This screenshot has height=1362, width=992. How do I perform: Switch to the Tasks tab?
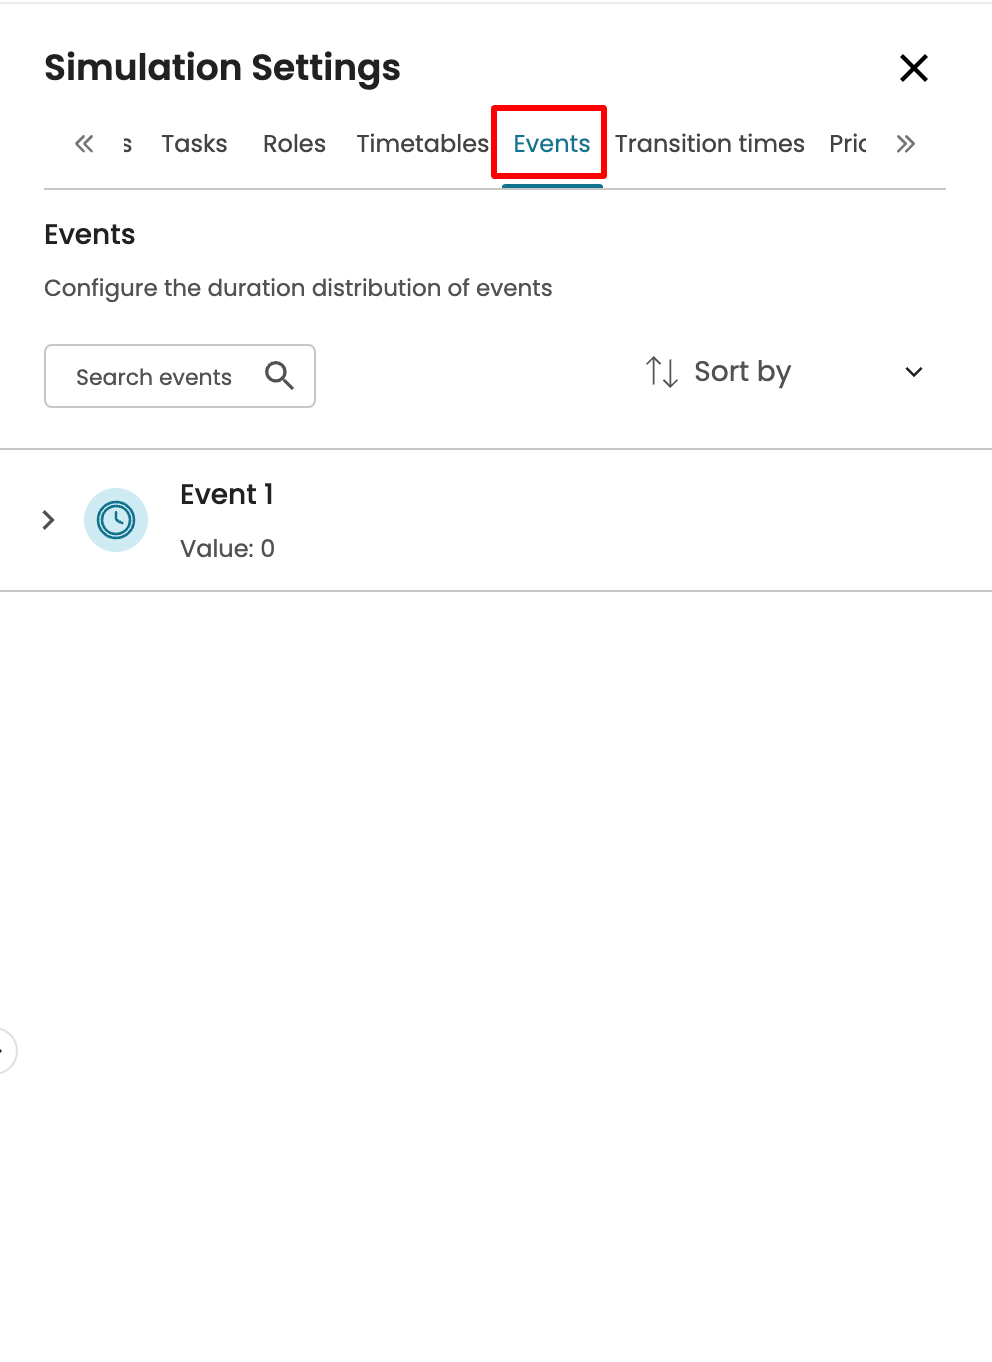(x=194, y=144)
